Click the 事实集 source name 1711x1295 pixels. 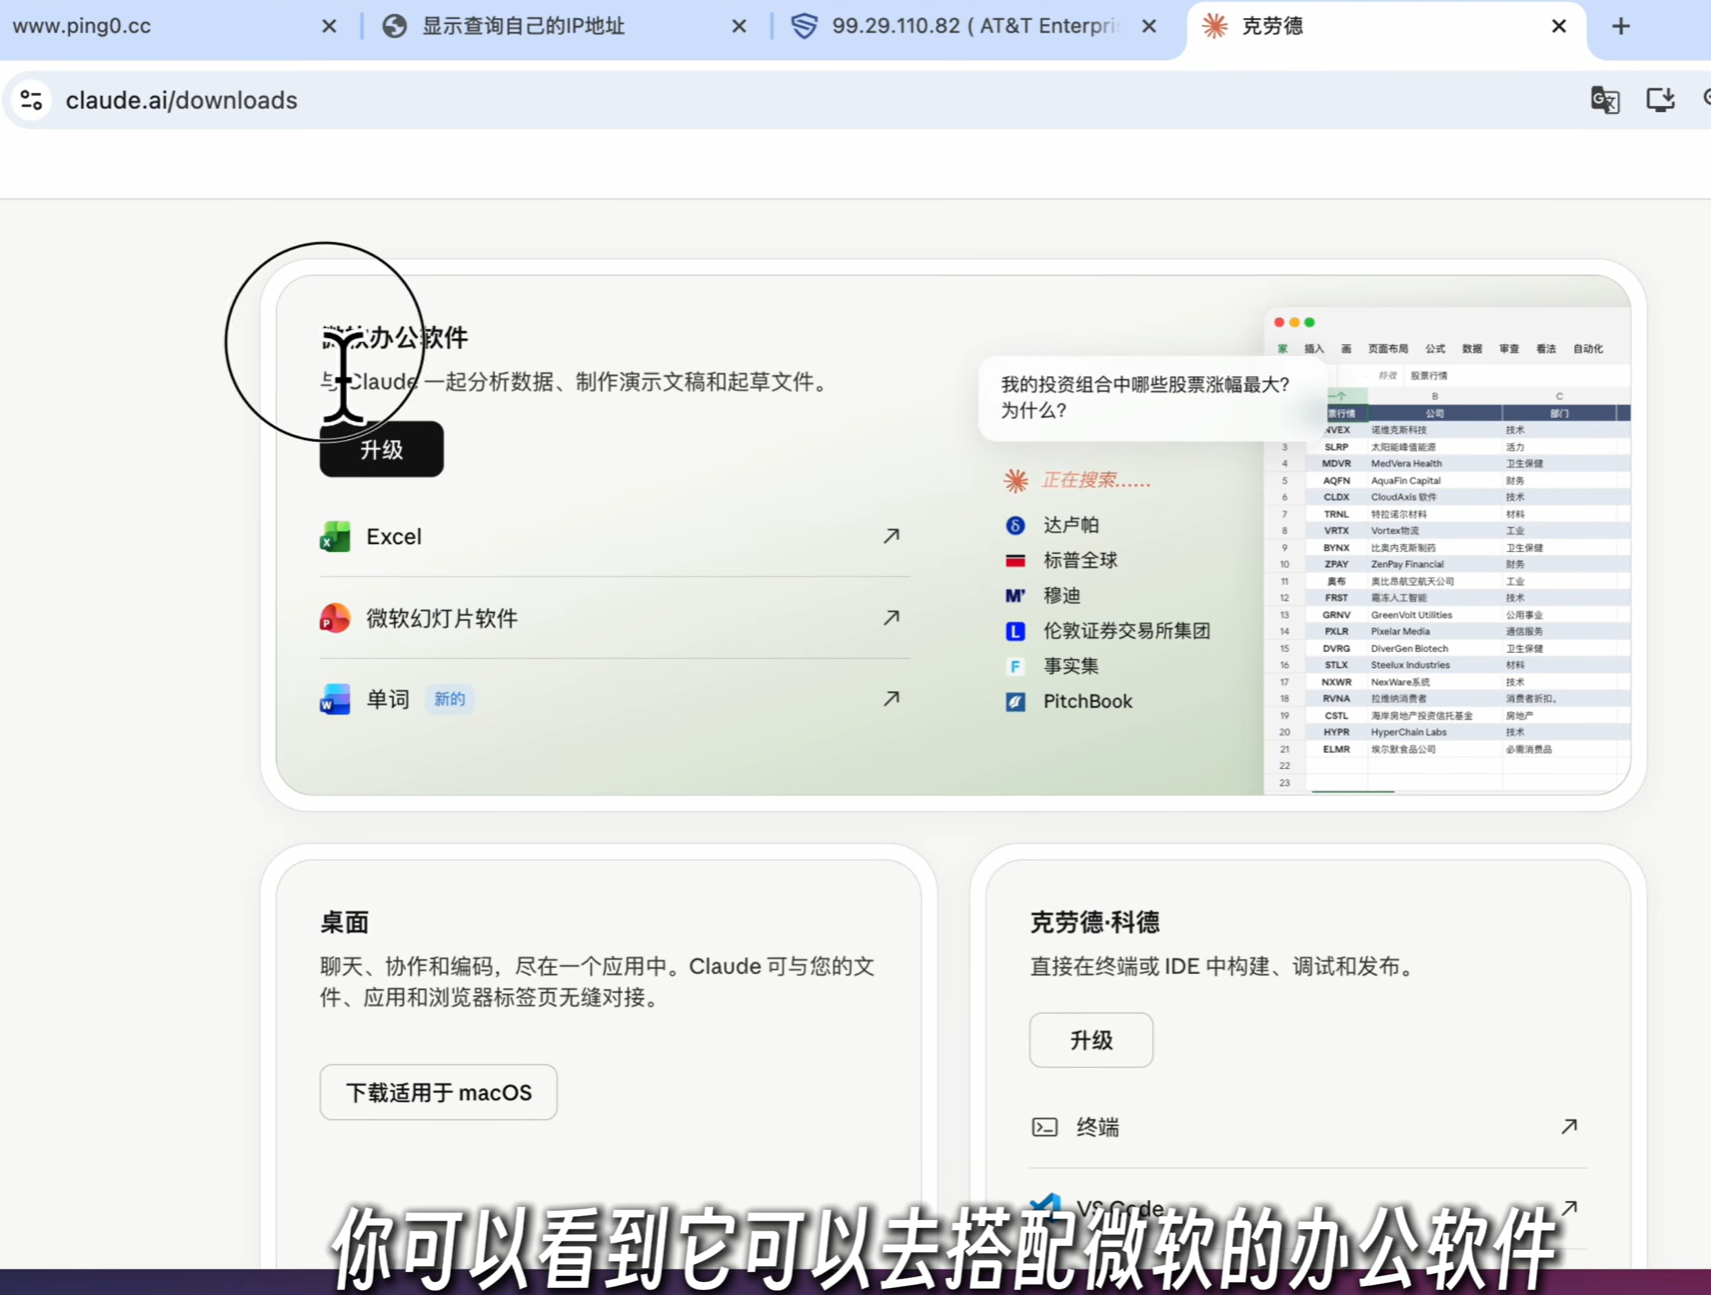1071,666
